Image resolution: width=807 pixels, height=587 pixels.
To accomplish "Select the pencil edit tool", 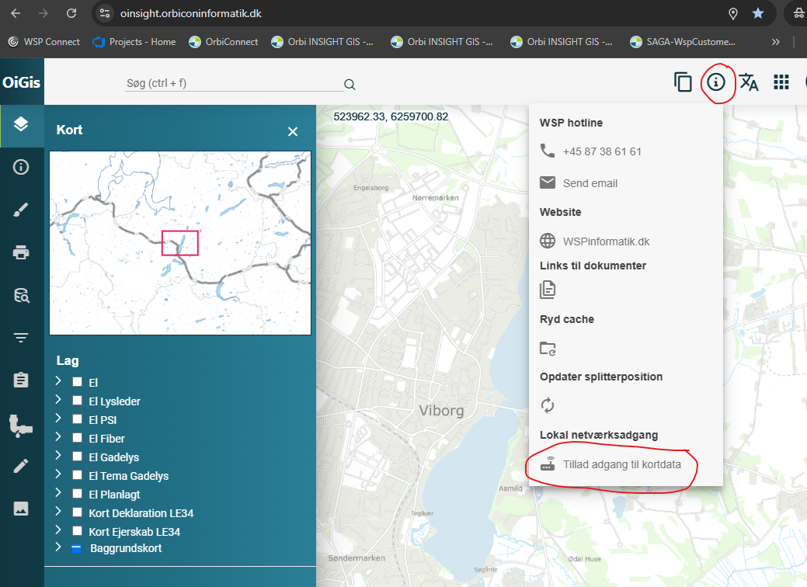I will [x=21, y=466].
